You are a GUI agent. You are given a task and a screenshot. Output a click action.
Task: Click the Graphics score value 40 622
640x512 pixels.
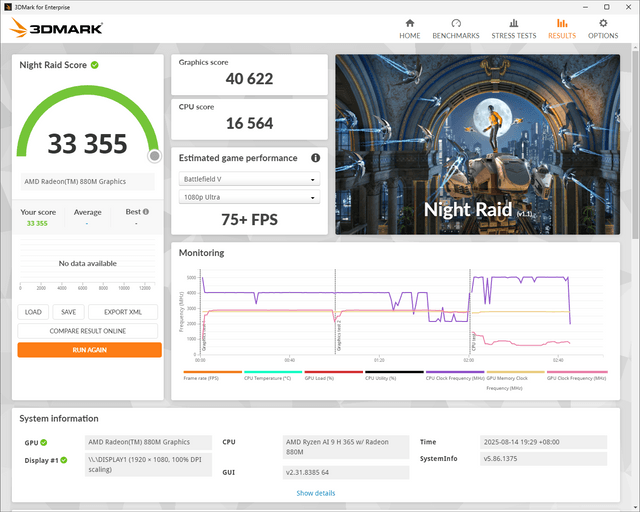point(249,79)
